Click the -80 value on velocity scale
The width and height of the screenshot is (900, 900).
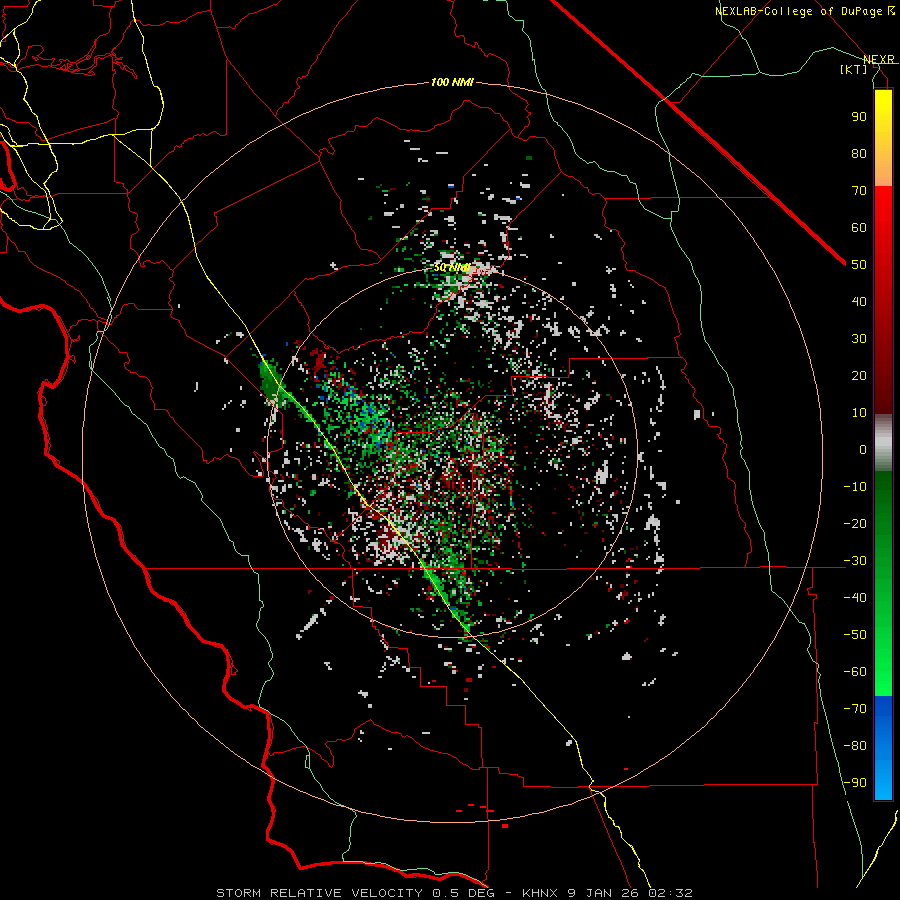tap(855, 746)
